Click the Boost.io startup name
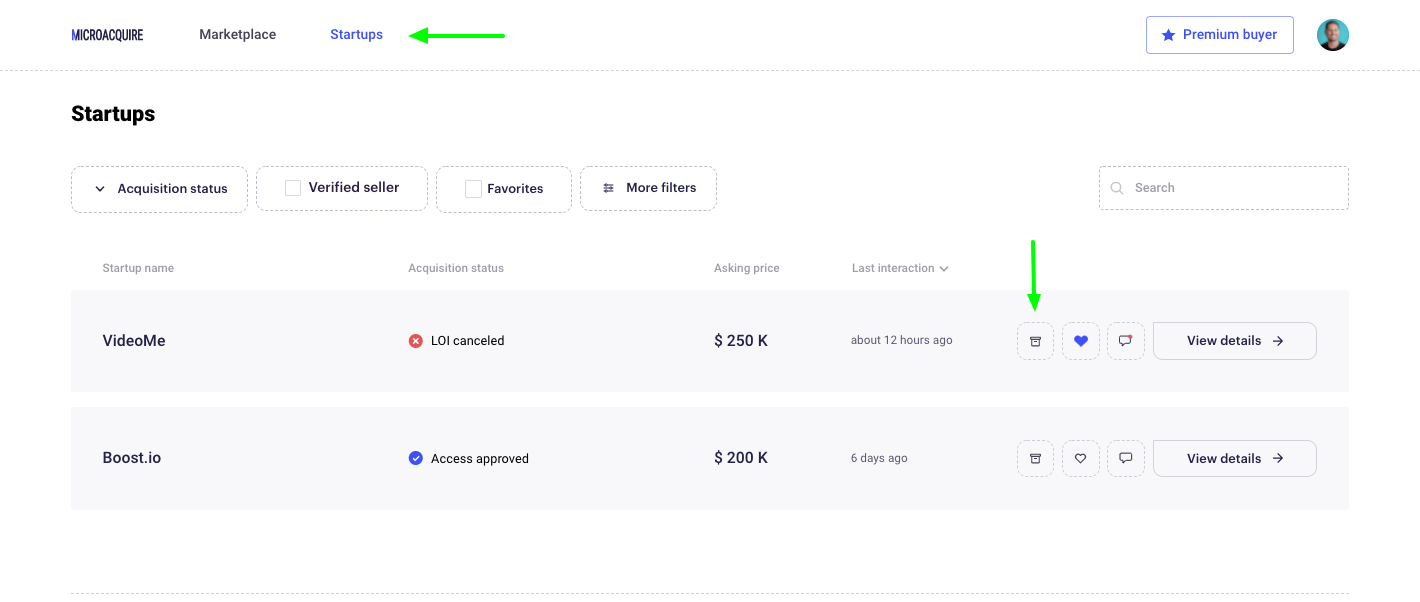1420x602 pixels. pos(132,458)
